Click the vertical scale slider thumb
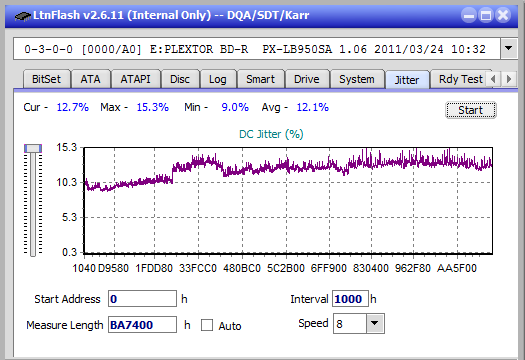 [x=33, y=148]
